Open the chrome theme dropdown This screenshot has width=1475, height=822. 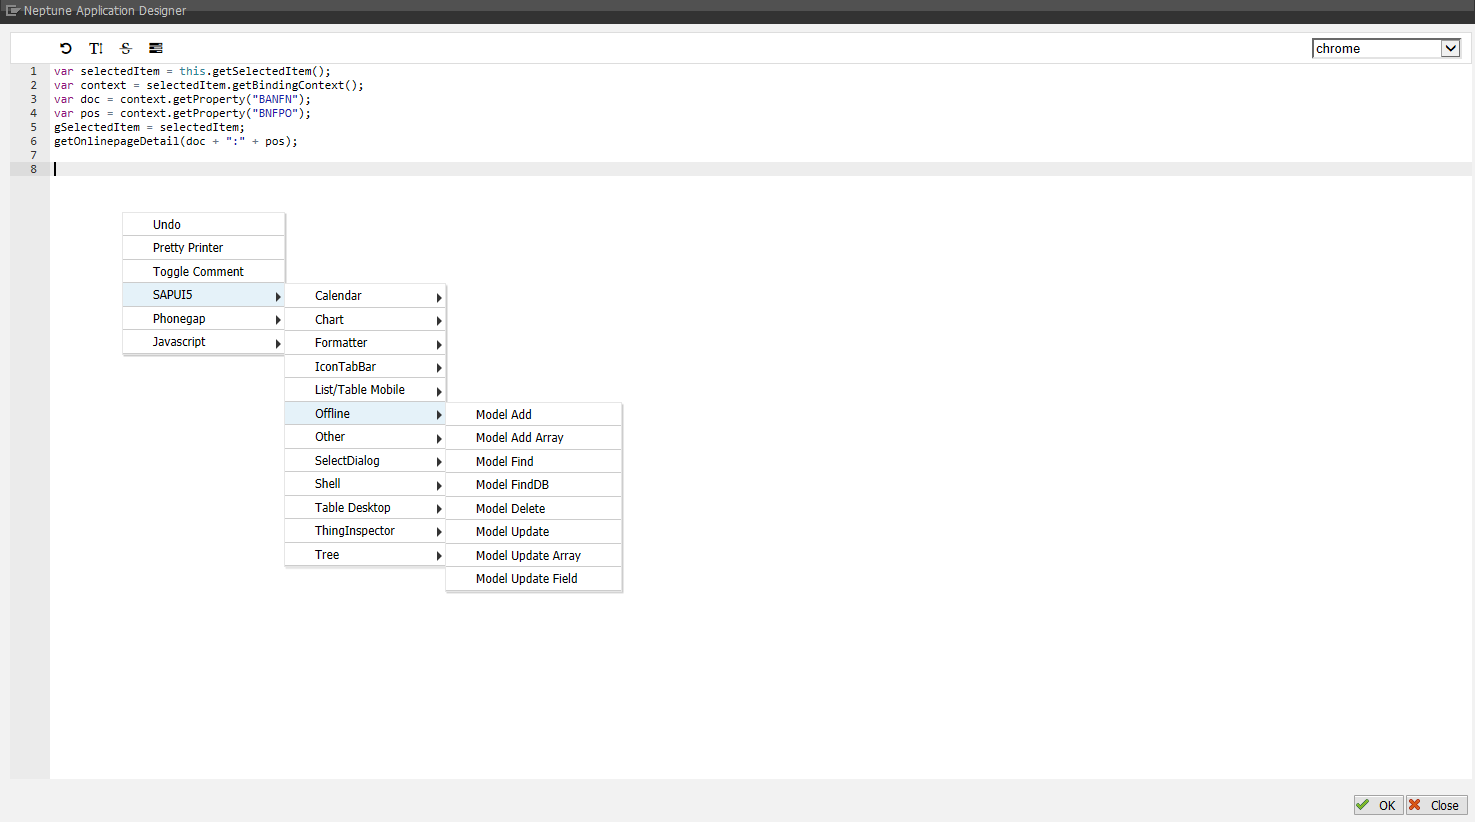pos(1450,47)
